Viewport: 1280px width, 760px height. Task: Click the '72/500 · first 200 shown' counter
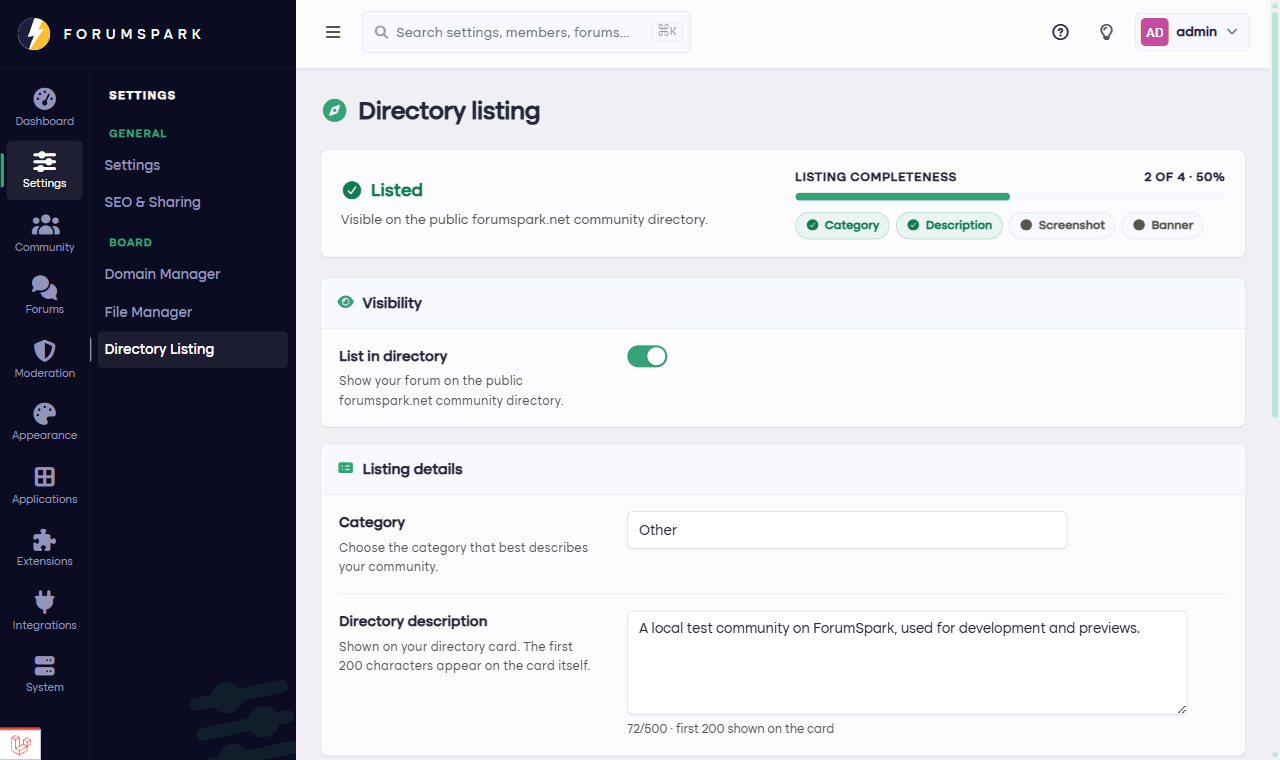(x=730, y=729)
